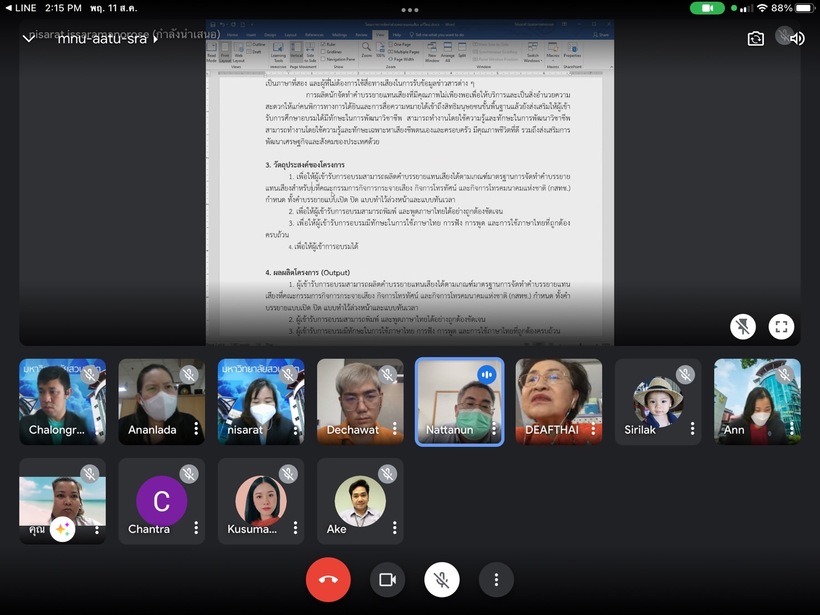820x615 pixels.
Task: Collapse the call using top-left chevron
Action: 28,38
